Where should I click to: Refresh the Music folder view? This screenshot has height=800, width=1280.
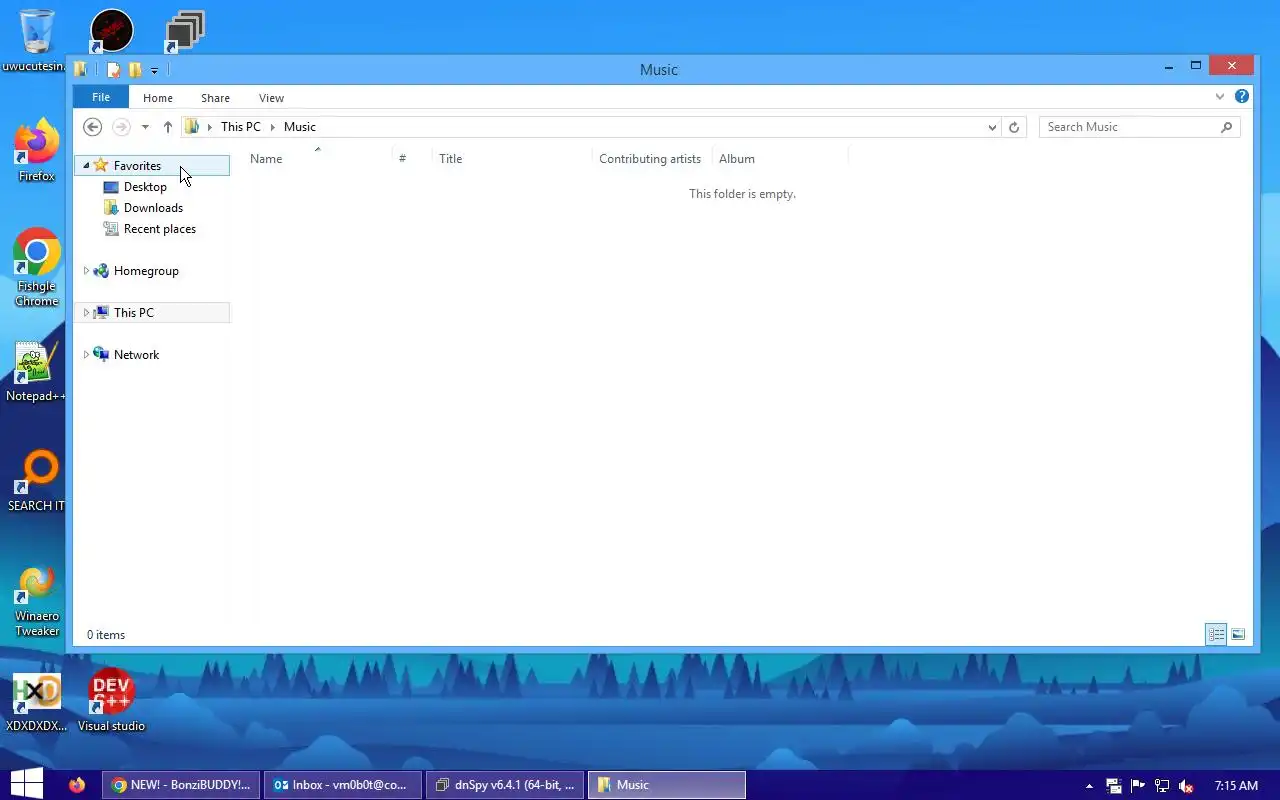click(1014, 127)
